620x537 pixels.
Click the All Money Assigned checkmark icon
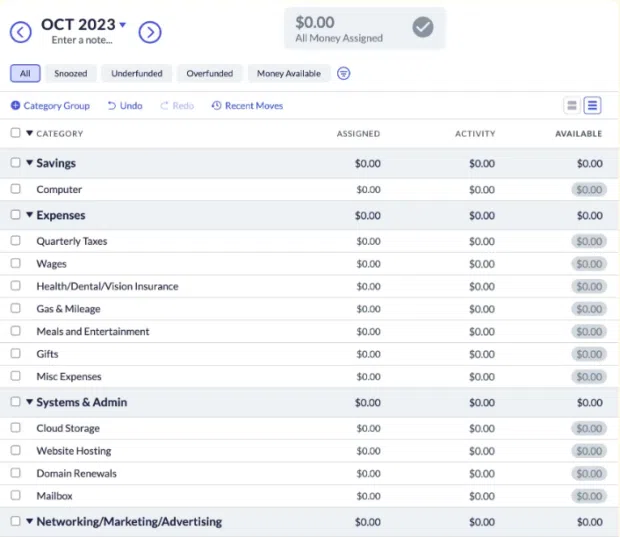[423, 28]
